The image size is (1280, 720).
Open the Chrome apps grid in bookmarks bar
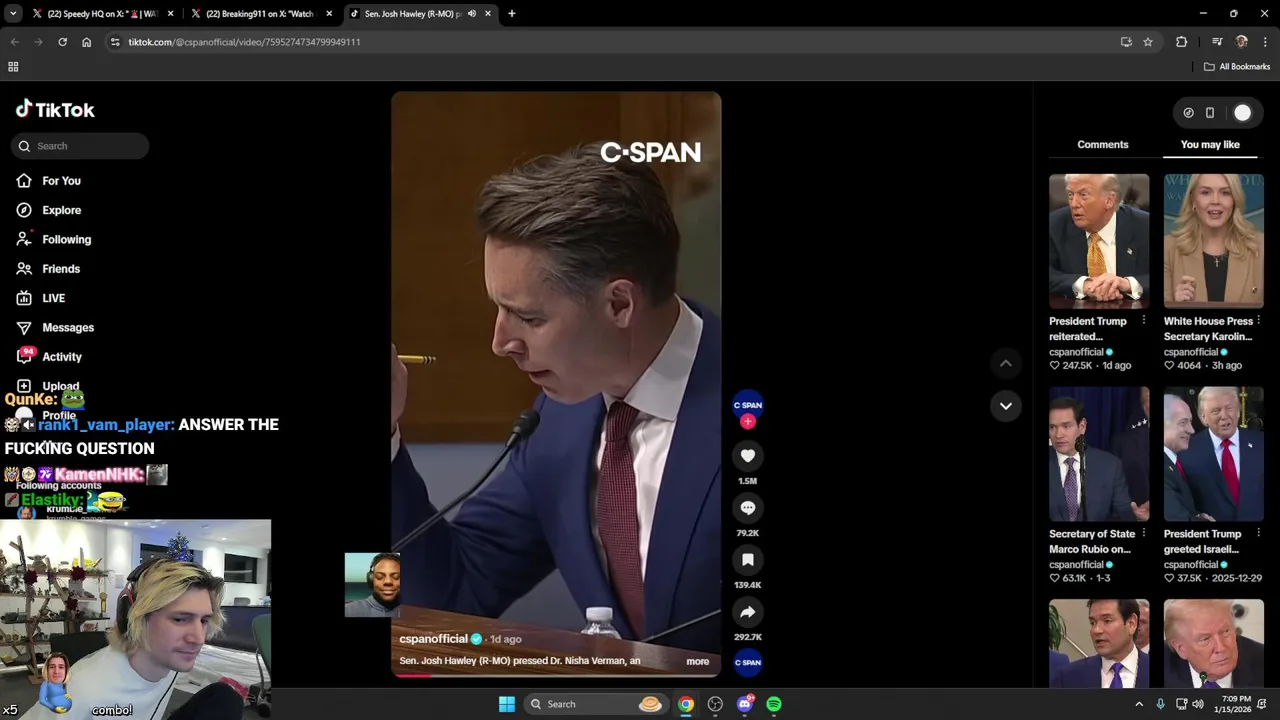pos(13,67)
